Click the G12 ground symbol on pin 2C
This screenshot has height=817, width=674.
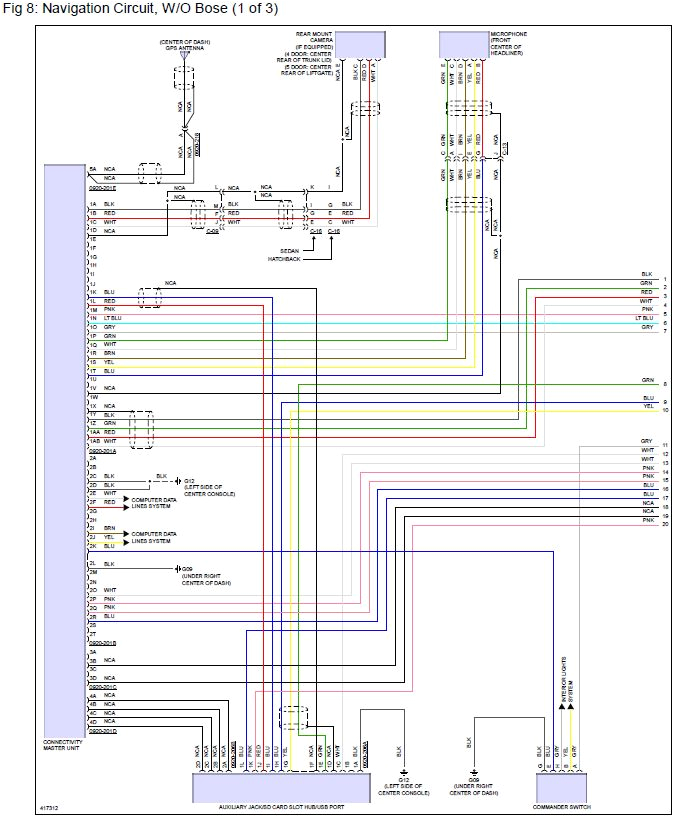[x=176, y=481]
